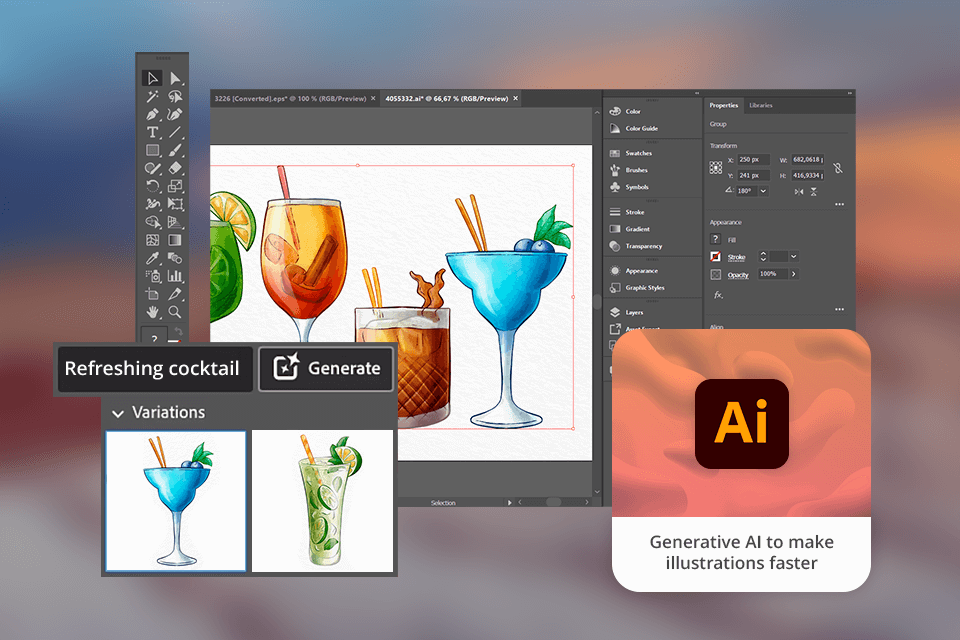Screen dimensions: 960x640
Task: Show more Transform options
Action: click(839, 205)
